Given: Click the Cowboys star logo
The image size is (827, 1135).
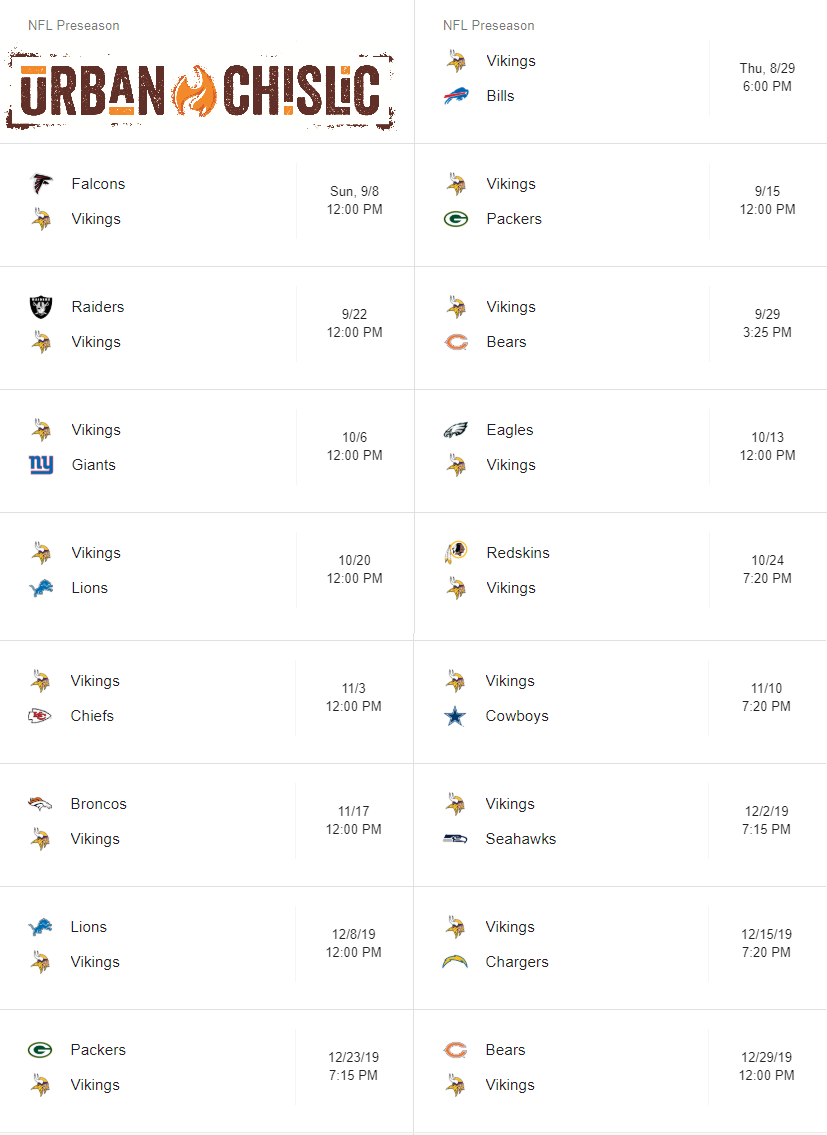Looking at the screenshot, I should tap(455, 716).
